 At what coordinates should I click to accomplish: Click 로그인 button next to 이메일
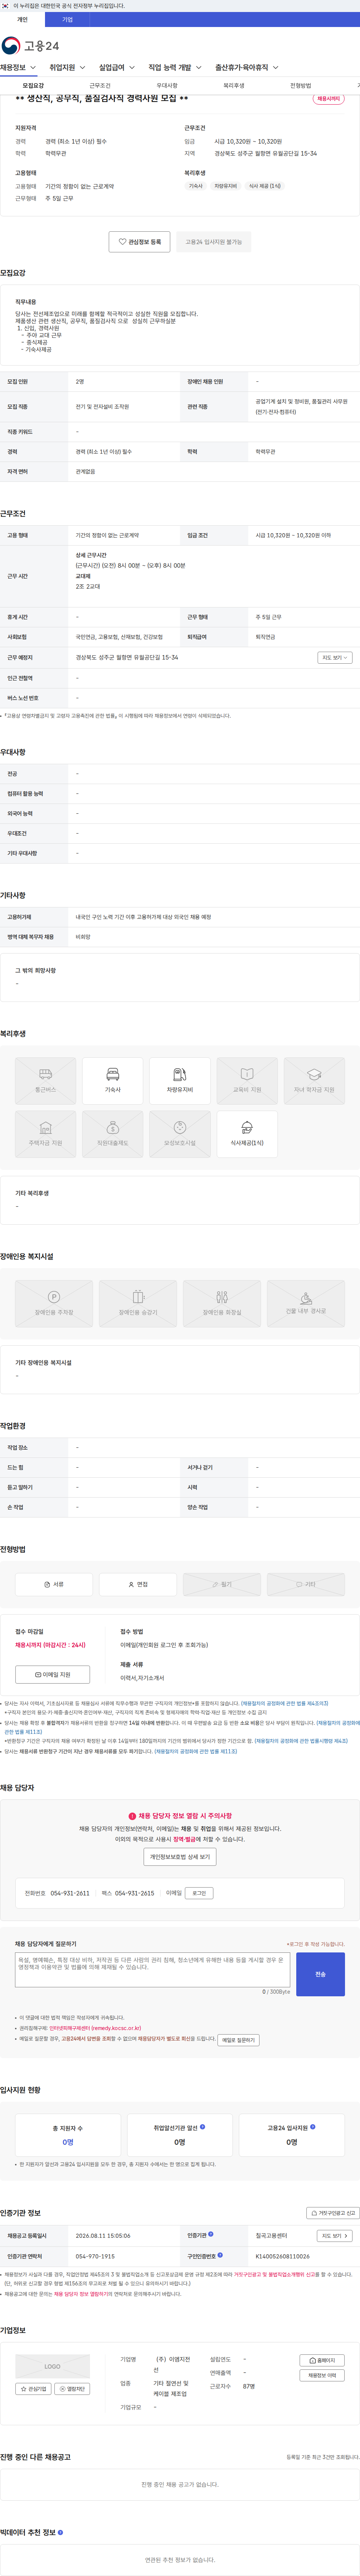(x=199, y=1893)
